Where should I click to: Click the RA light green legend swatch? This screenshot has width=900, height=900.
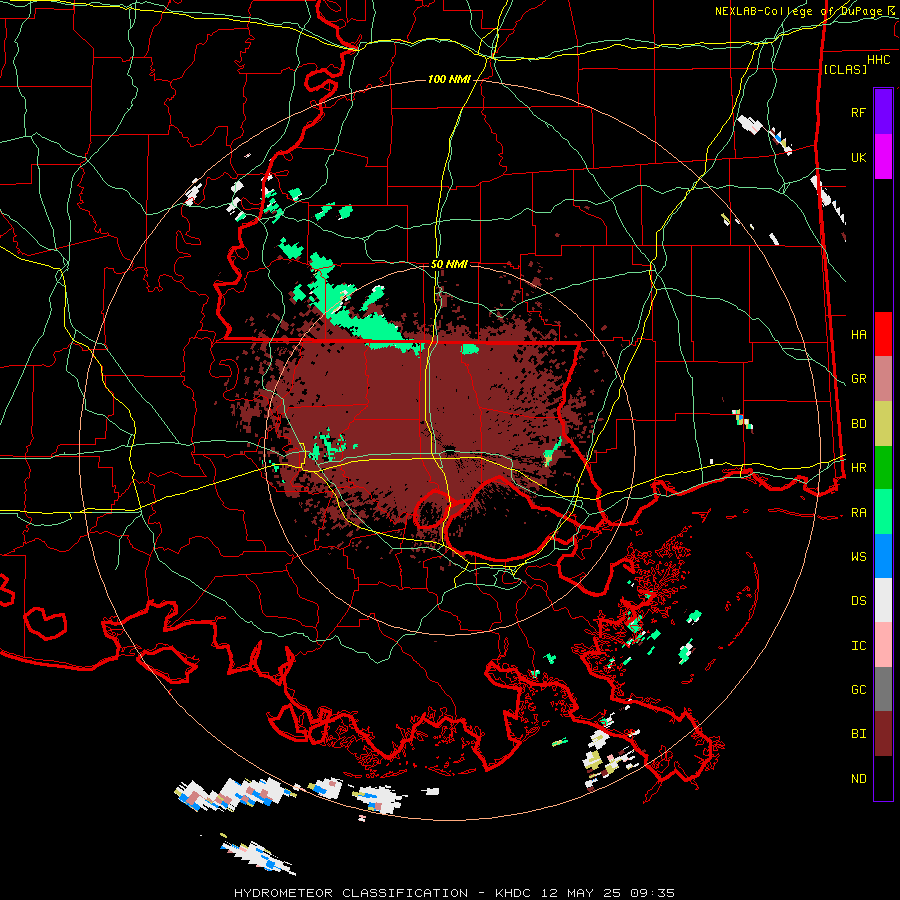tap(883, 512)
